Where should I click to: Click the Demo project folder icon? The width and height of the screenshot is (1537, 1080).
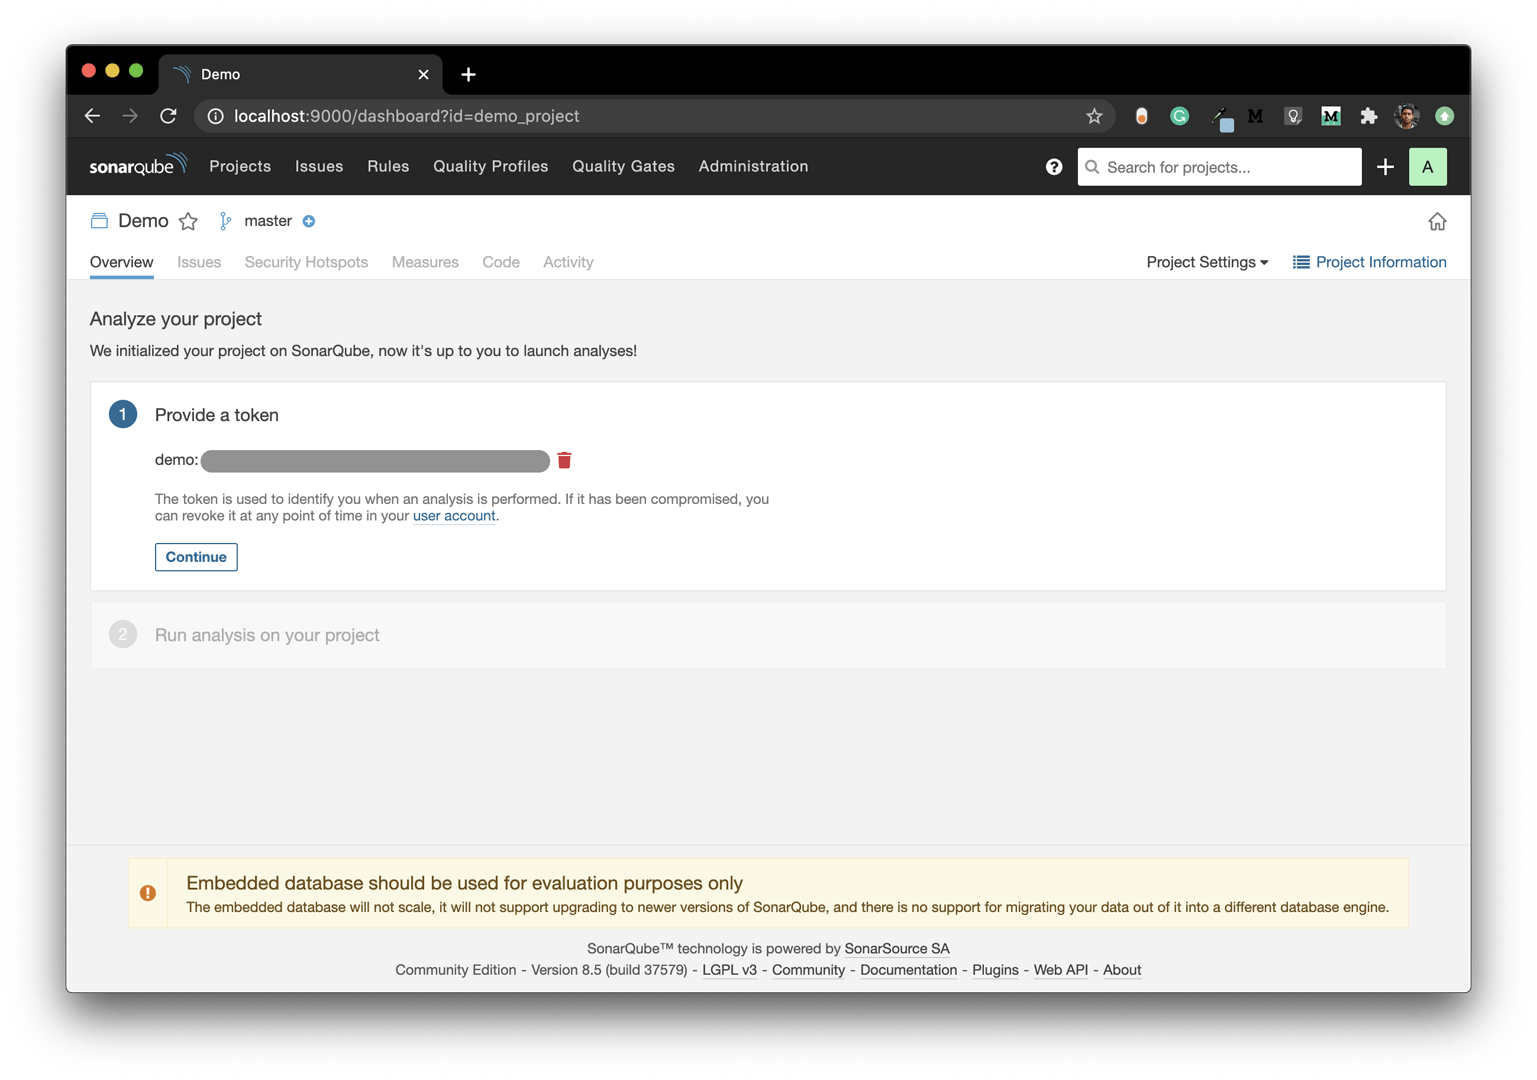click(99, 221)
